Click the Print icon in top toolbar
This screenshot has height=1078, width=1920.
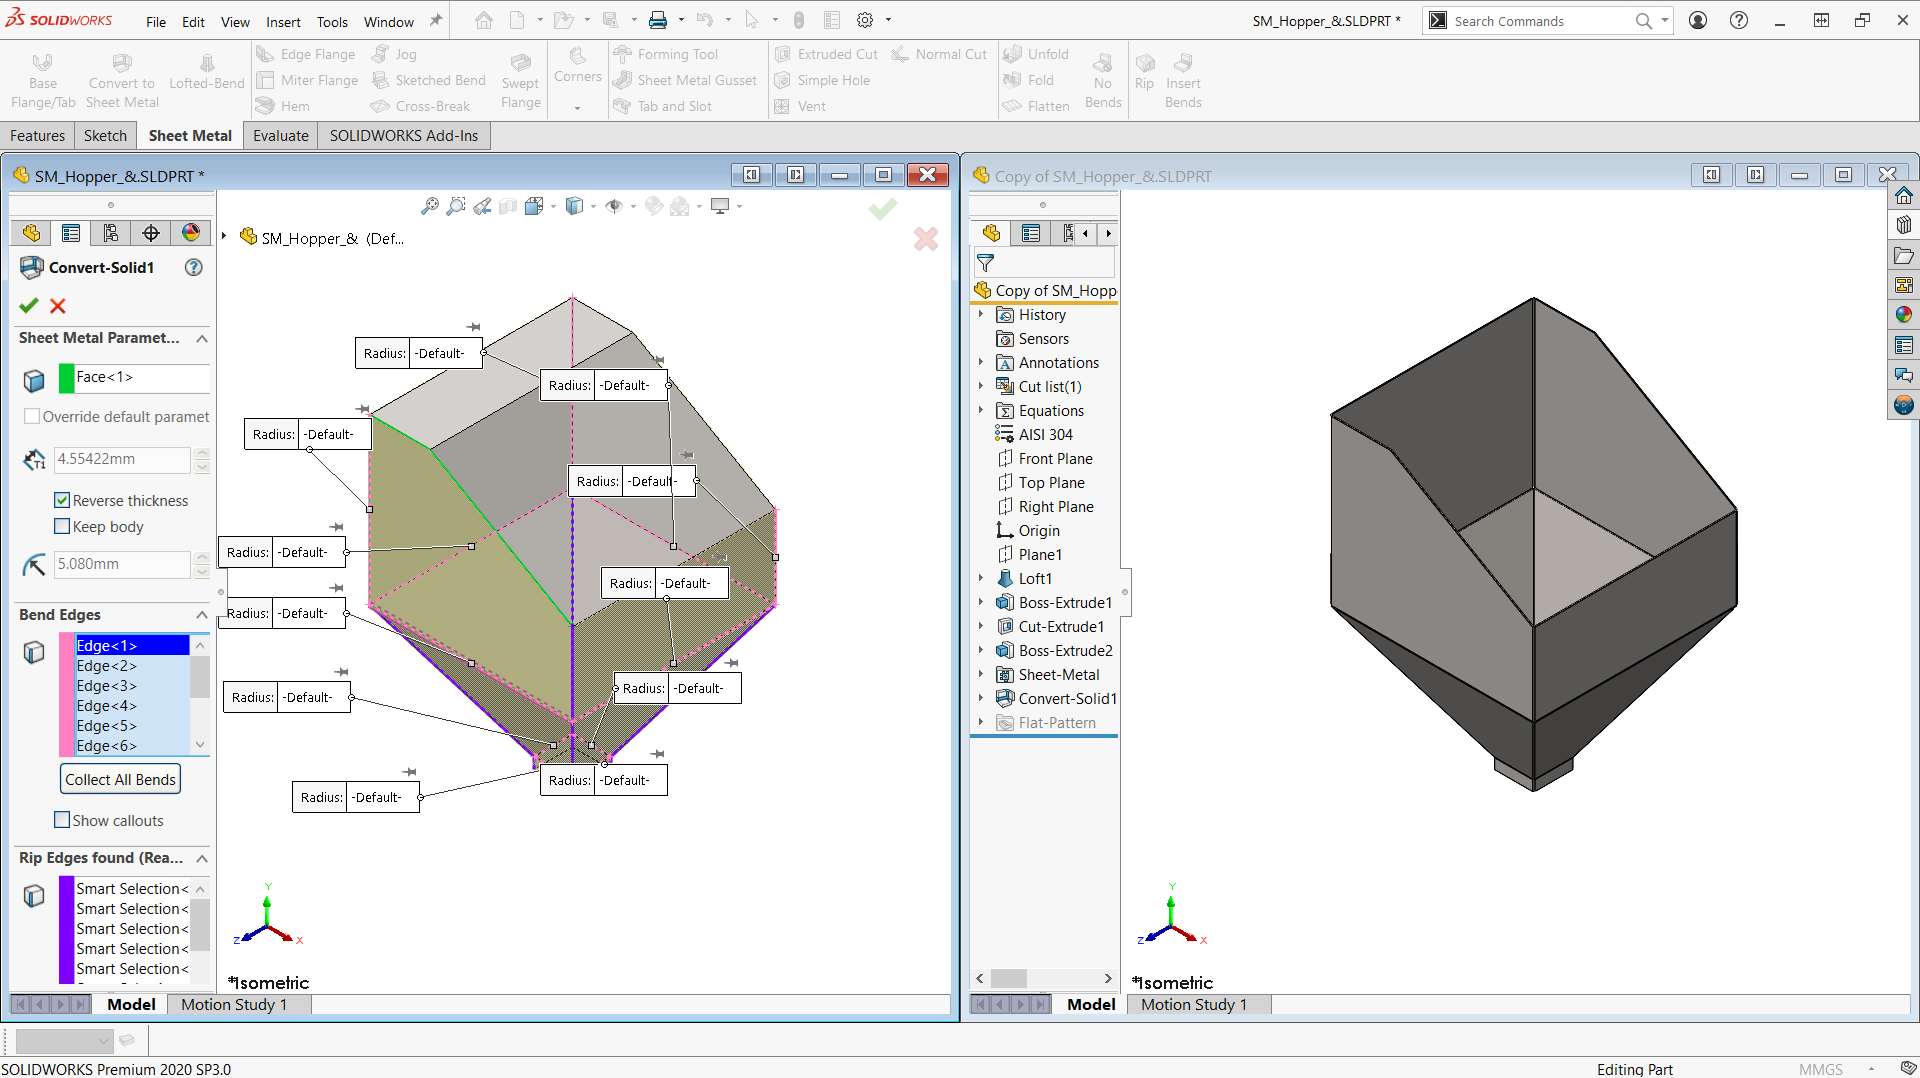658,20
